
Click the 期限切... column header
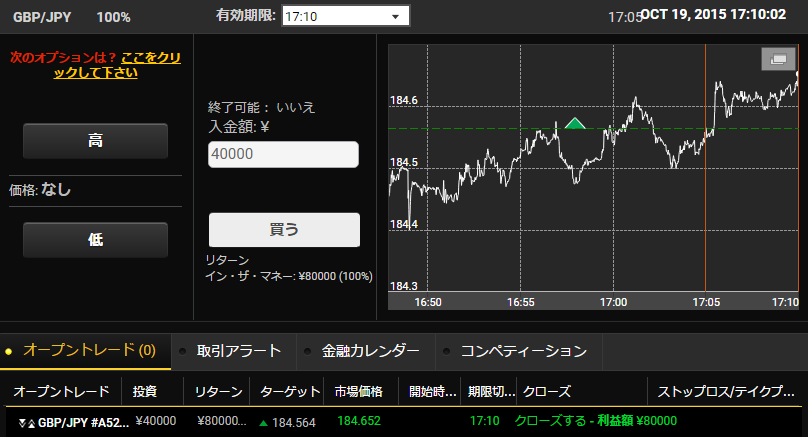(x=492, y=392)
